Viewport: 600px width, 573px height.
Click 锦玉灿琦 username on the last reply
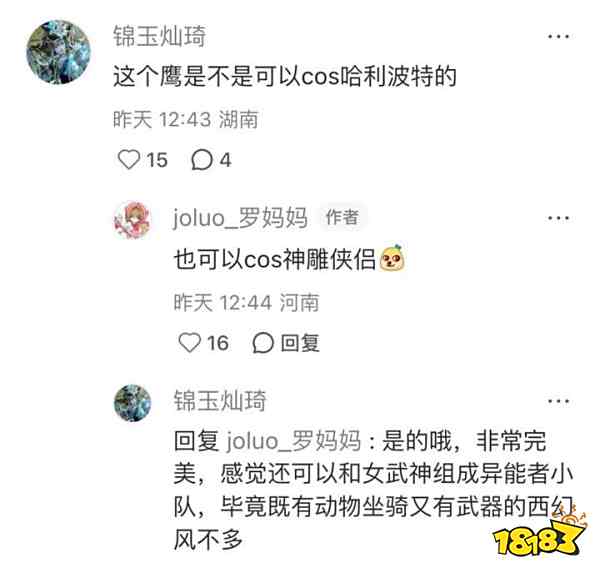coord(220,401)
